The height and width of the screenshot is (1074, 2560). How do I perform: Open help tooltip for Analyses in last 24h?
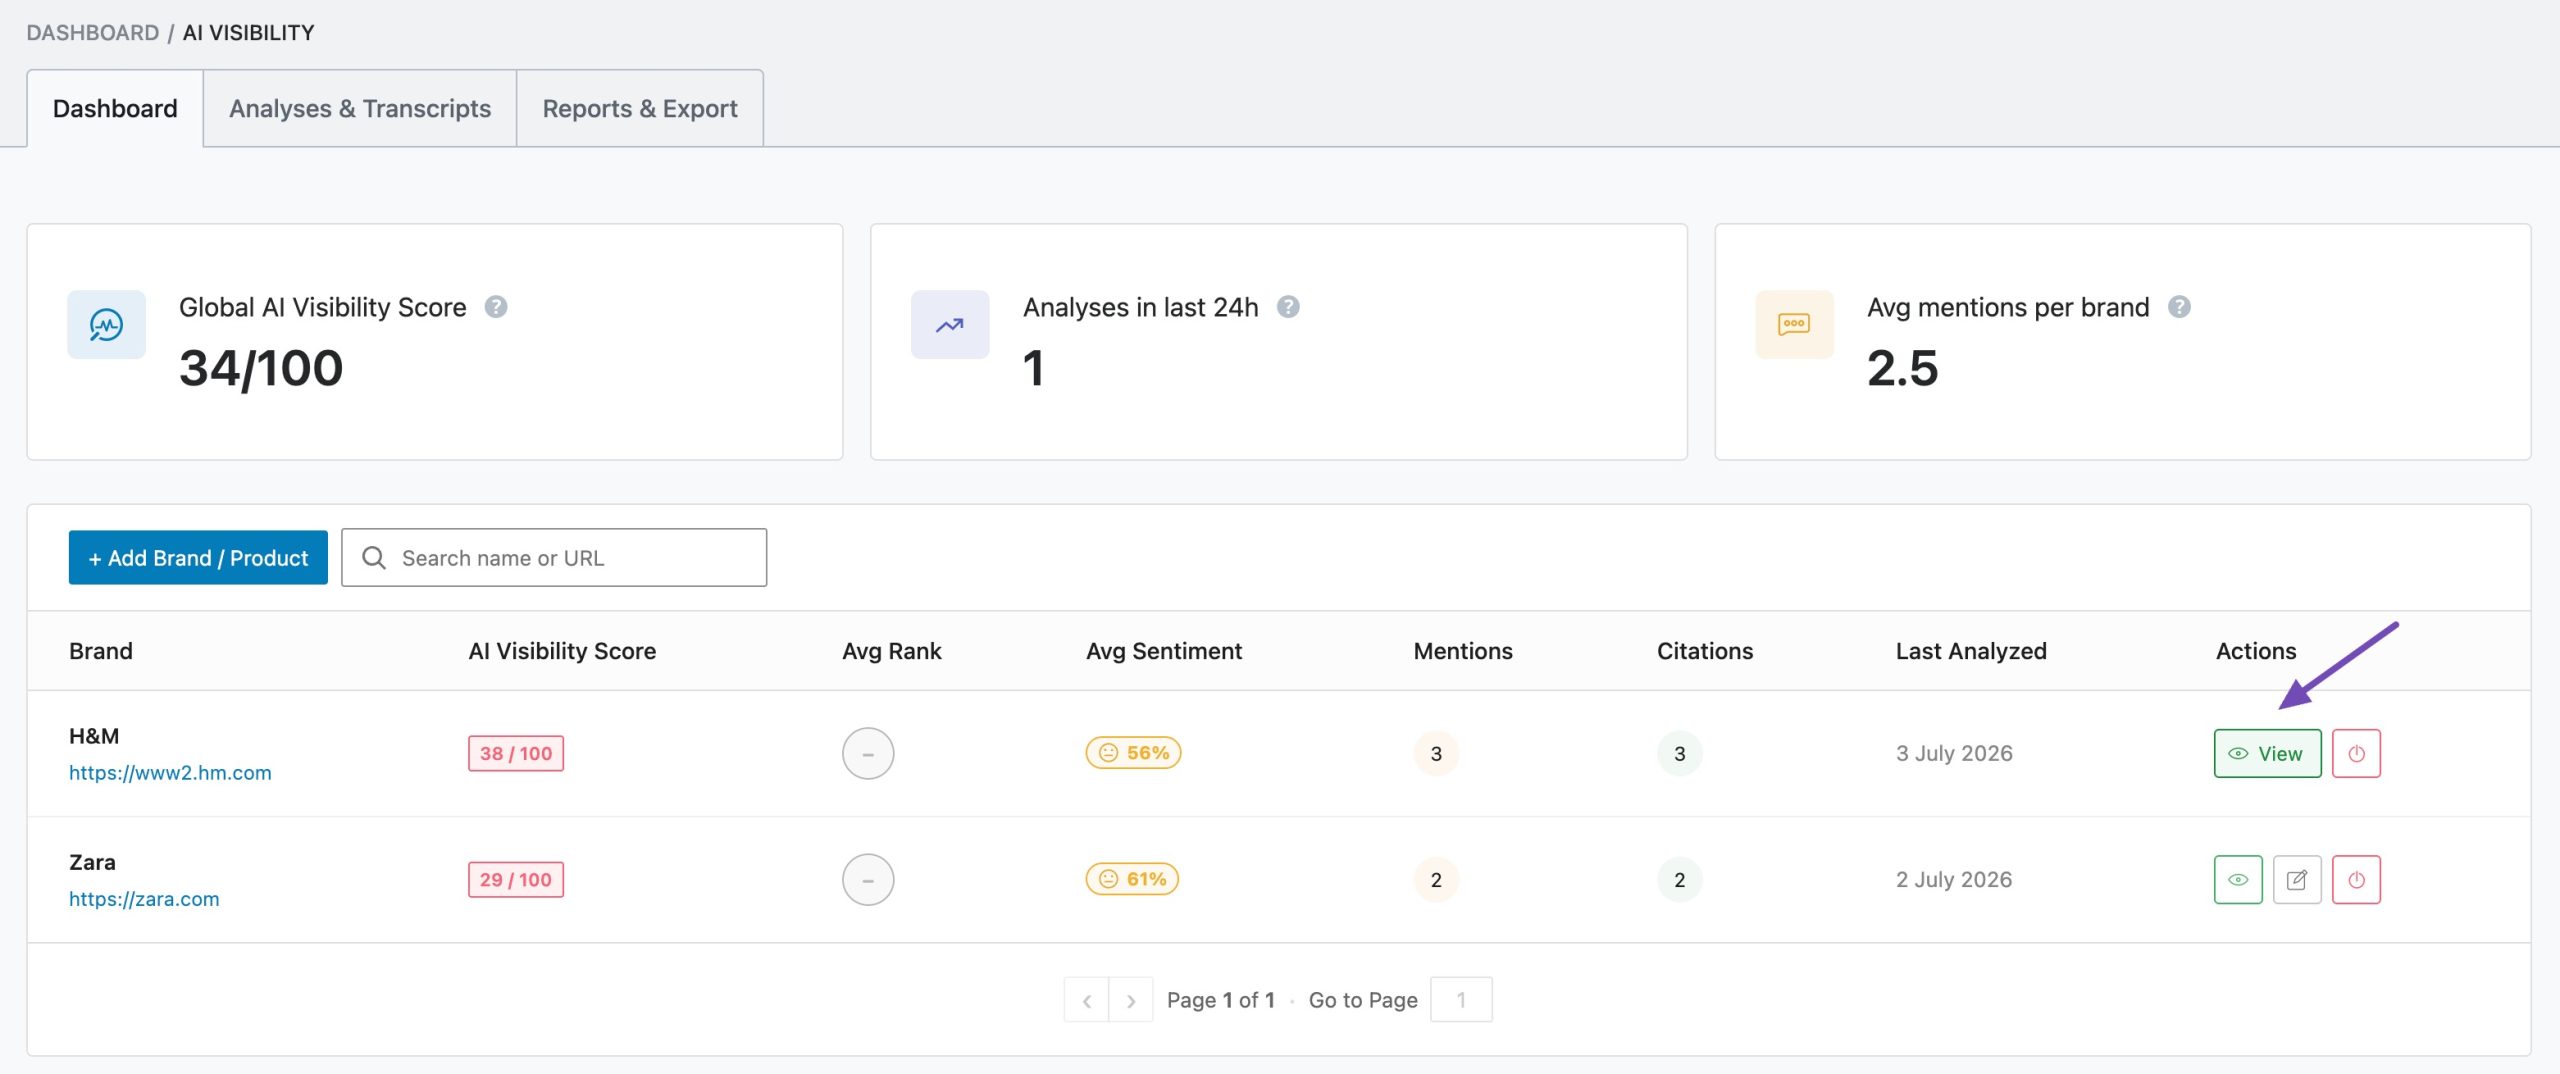tap(1288, 307)
